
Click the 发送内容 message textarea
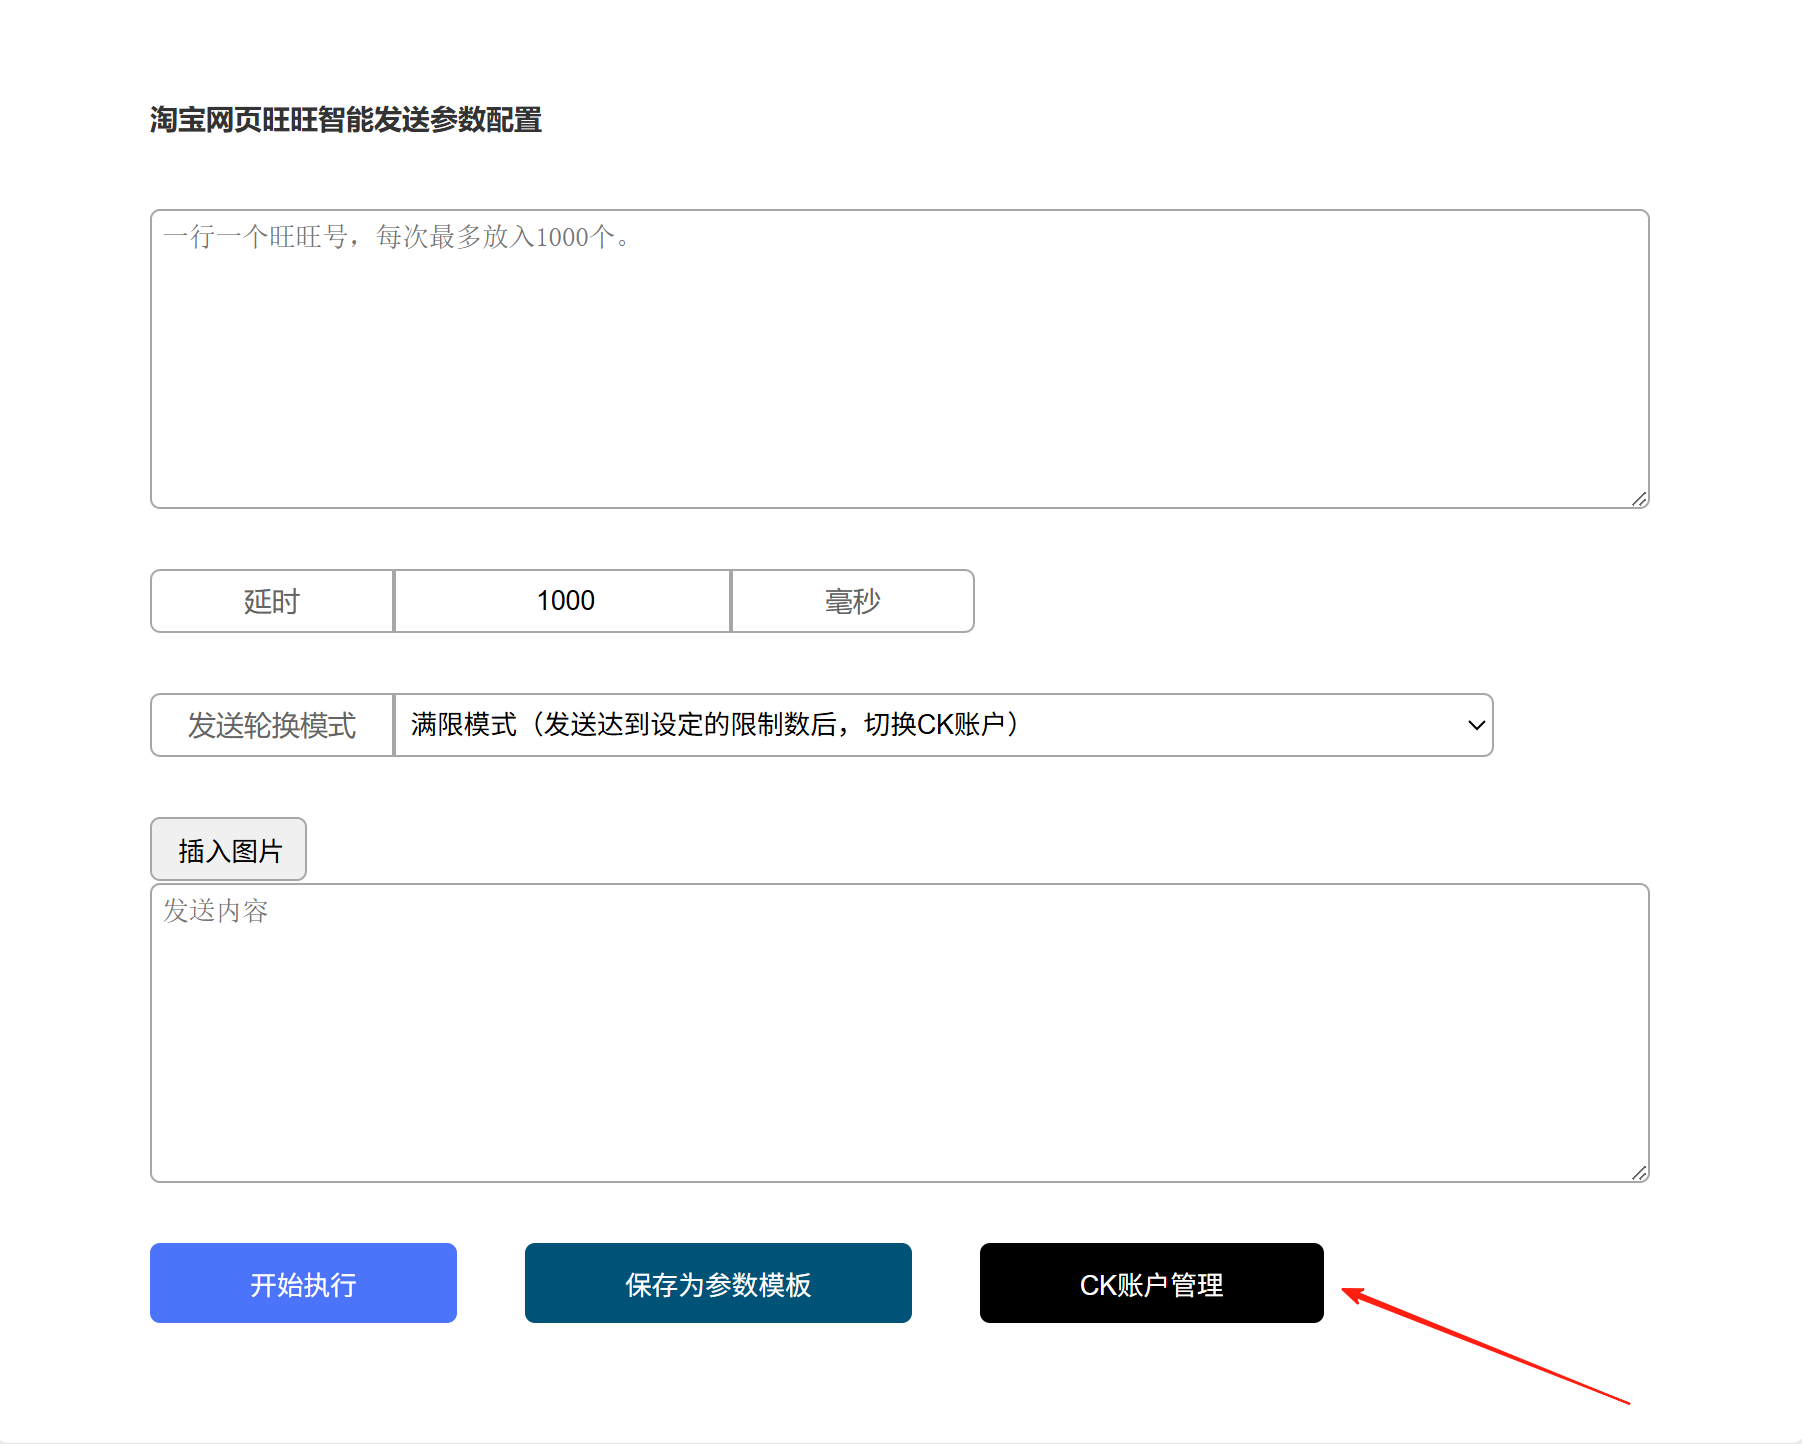[x=899, y=1033]
